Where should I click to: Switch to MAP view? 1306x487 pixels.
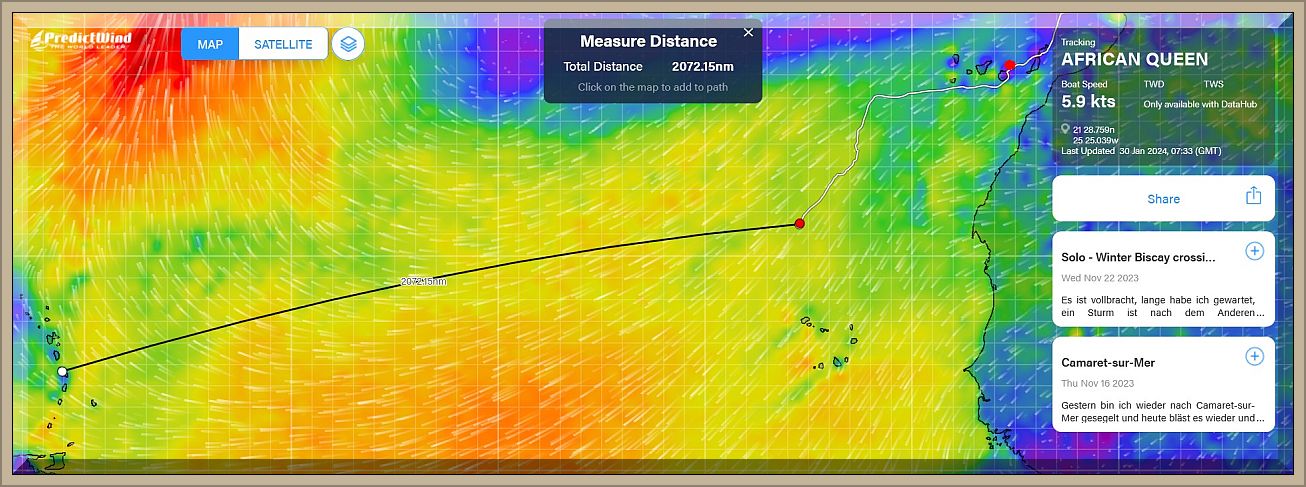click(x=210, y=44)
